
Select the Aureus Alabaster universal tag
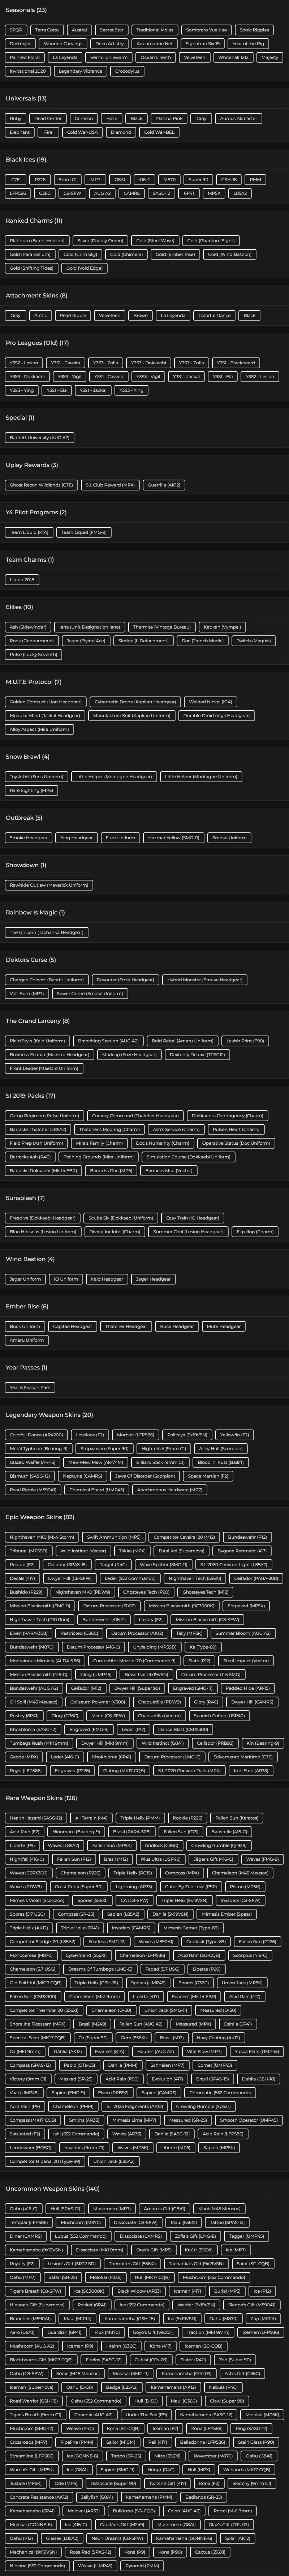click(238, 118)
